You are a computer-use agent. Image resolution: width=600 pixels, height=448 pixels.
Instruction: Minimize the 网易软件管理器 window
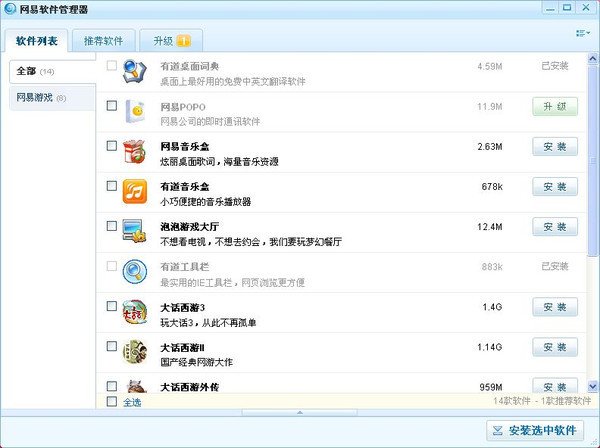click(x=550, y=8)
